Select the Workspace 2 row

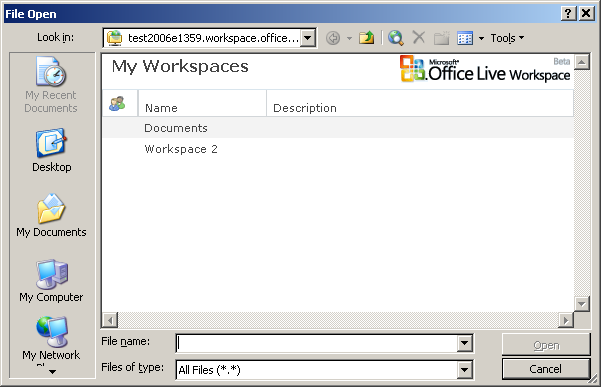(338, 149)
